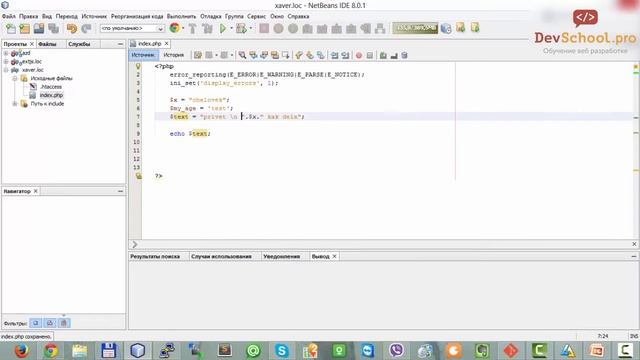
Task: Open Firefox from the taskbar
Action: [x=21, y=351]
